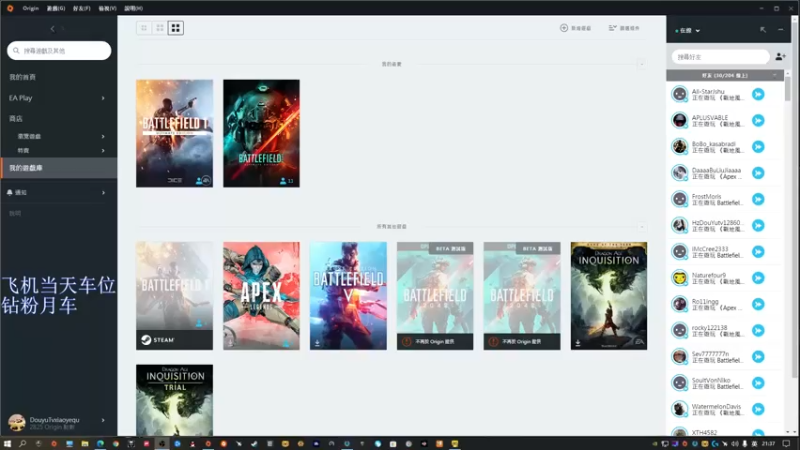Open the Games (G) menu
The image size is (800, 450).
tap(56, 8)
